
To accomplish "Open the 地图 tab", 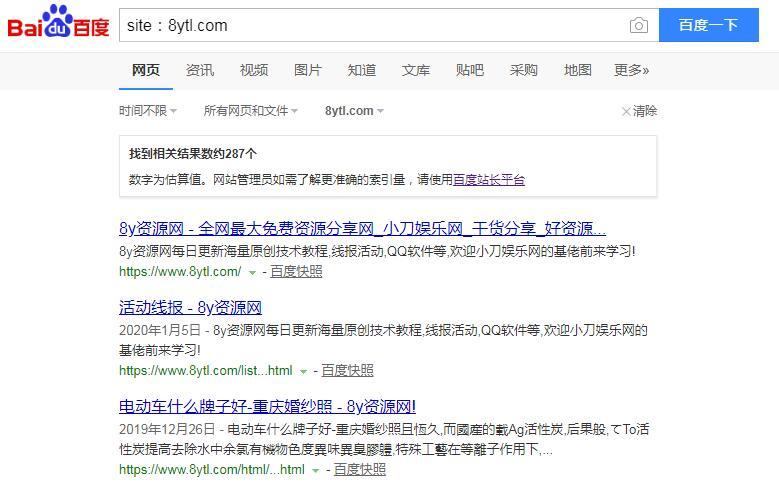I will [x=577, y=70].
